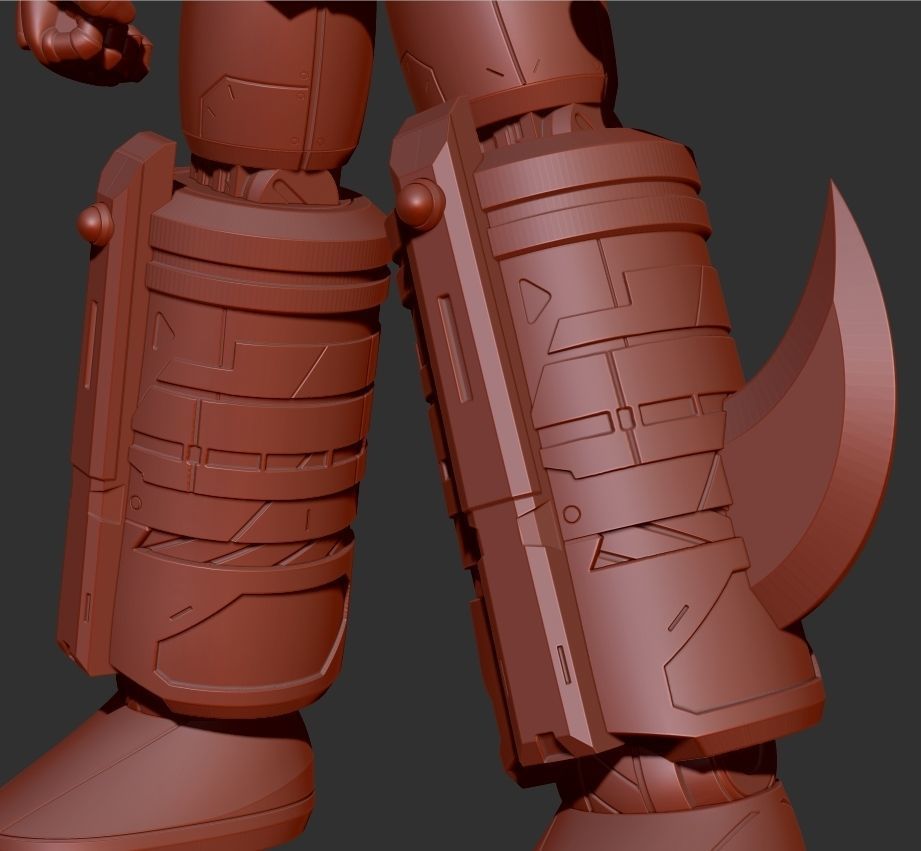Select the triangle emblem on the bladed leg
The height and width of the screenshot is (851, 921).
[533, 300]
